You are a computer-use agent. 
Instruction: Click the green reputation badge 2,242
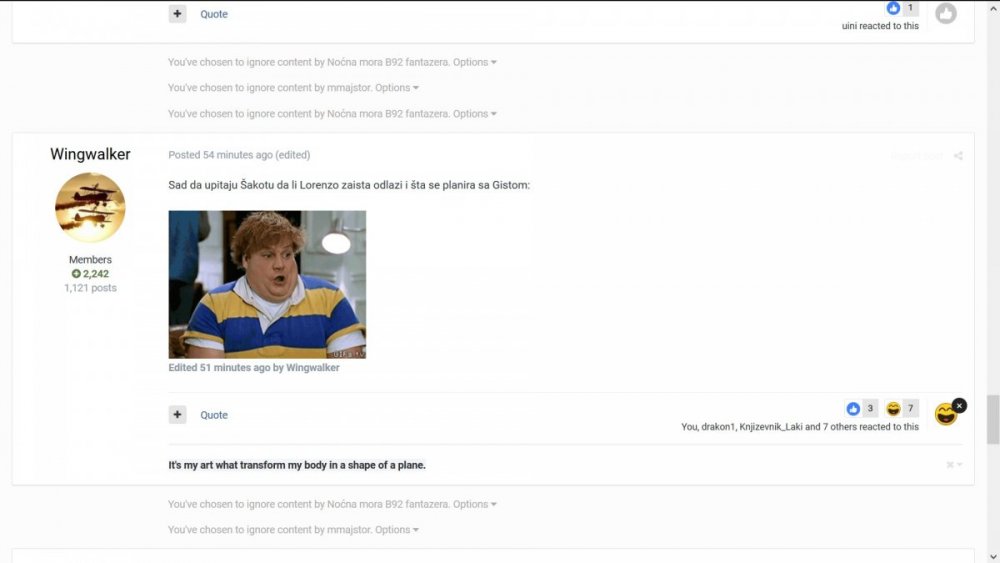pos(90,274)
